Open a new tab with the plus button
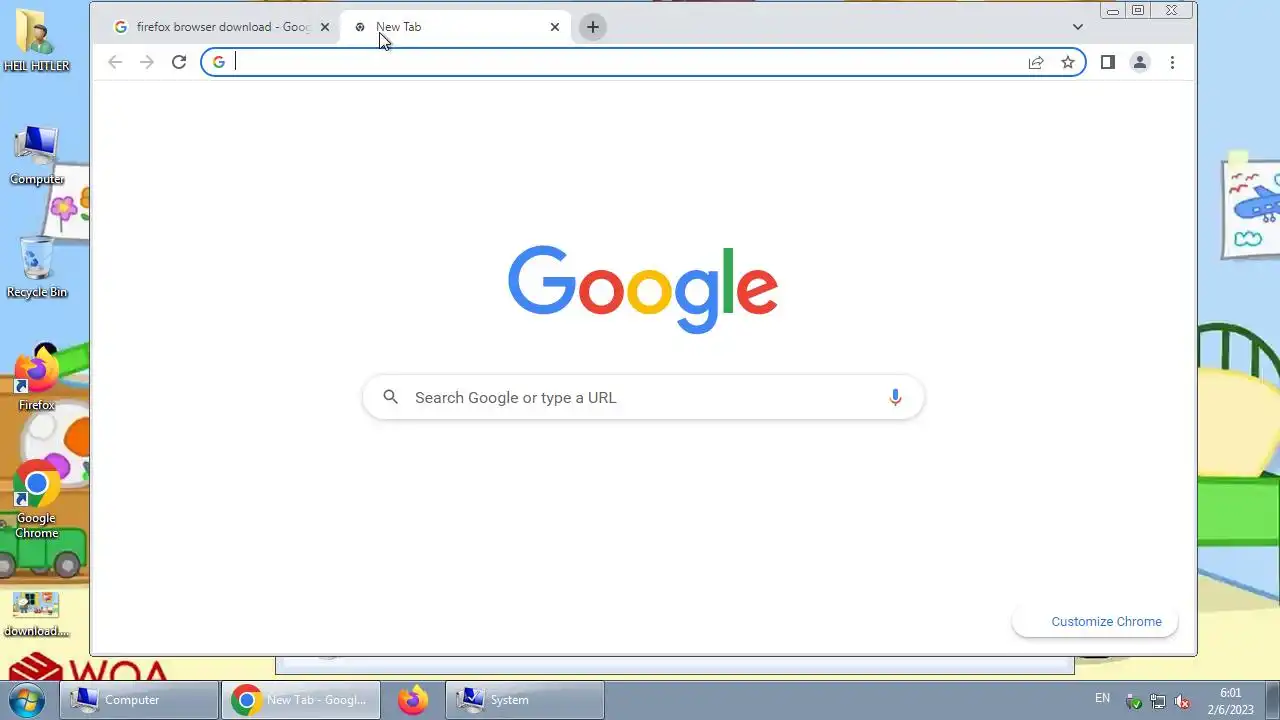1280x720 pixels. (593, 27)
